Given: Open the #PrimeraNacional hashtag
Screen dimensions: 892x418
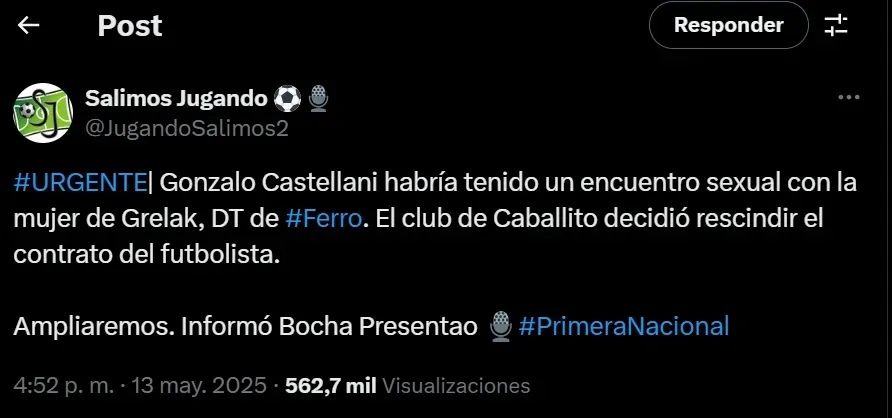Looking at the screenshot, I should point(624,326).
